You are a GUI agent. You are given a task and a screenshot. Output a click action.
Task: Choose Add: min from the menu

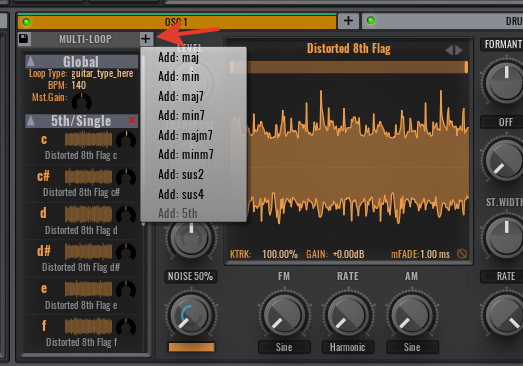point(179,77)
